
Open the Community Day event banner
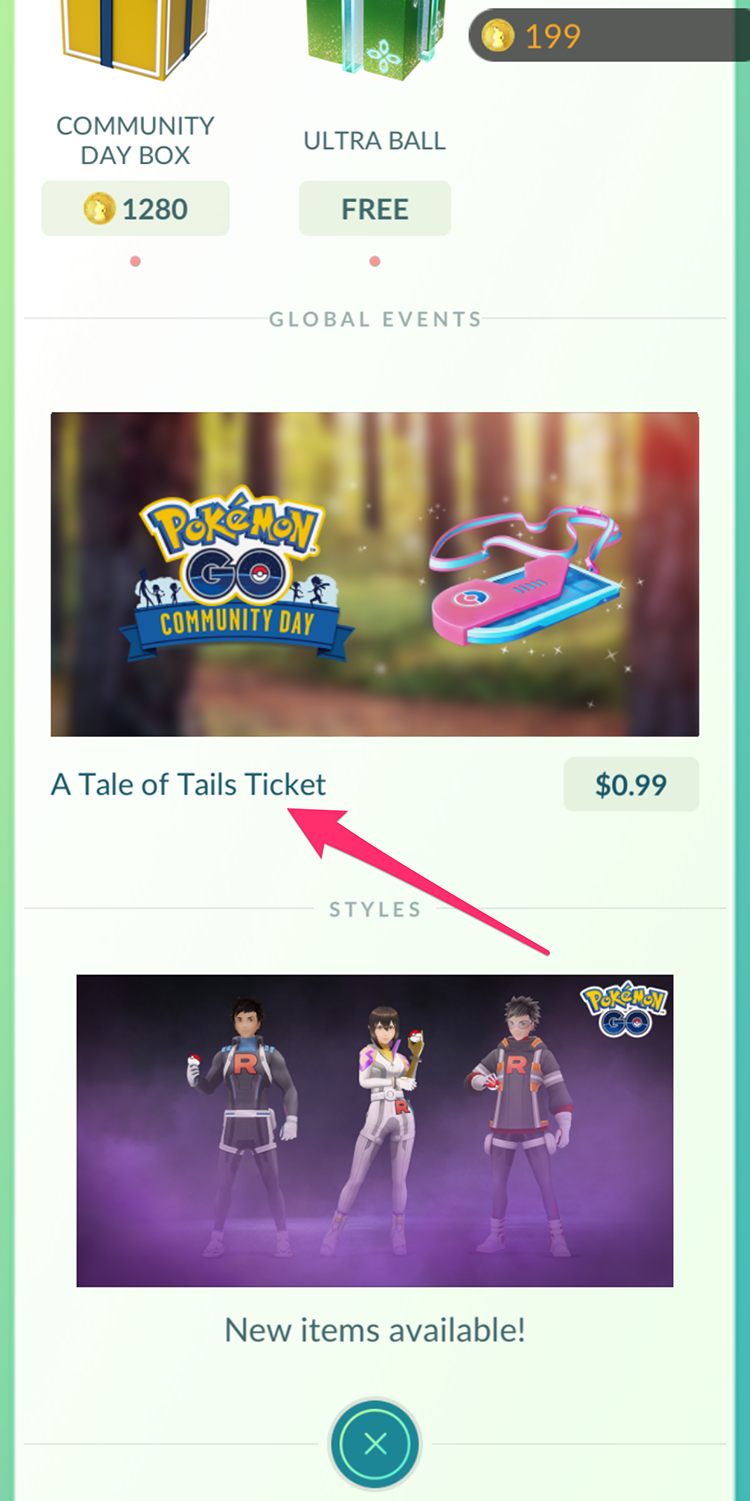[375, 574]
